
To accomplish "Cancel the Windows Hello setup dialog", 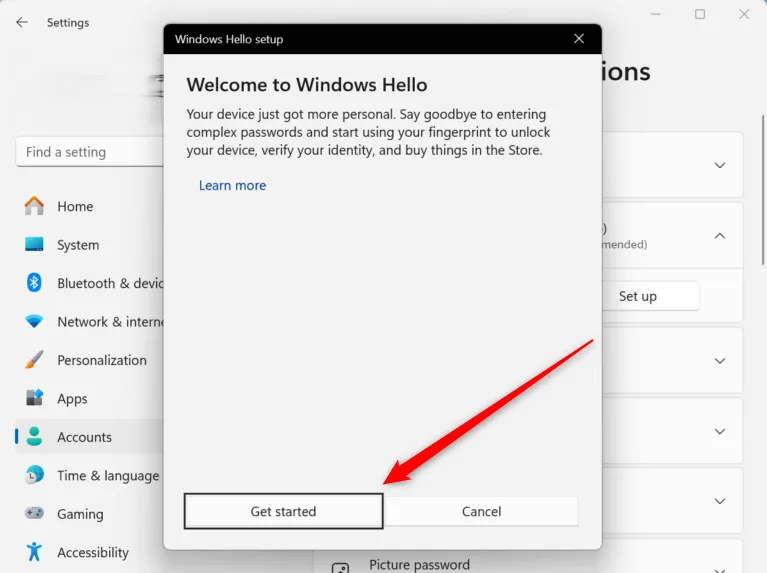I will point(481,511).
